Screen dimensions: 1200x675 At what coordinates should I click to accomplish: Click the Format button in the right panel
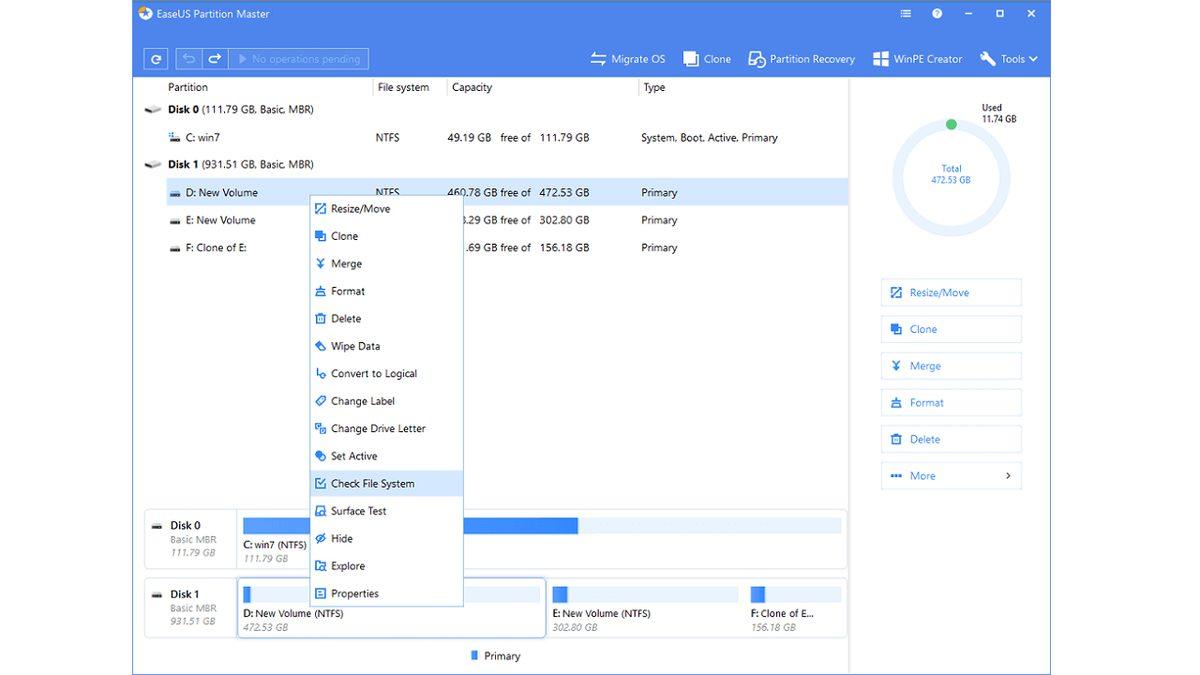[x=949, y=402]
